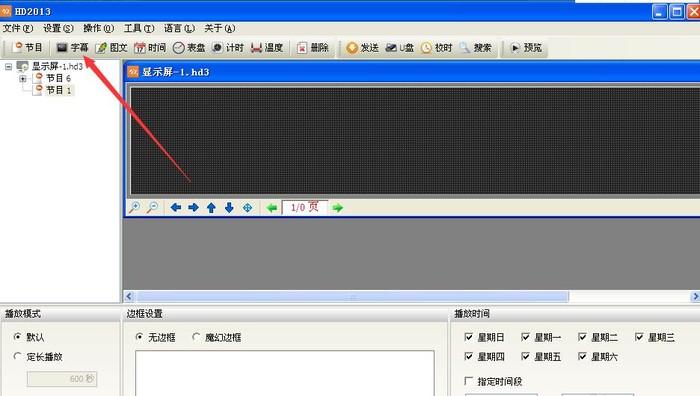Add a 温度 temperature area
This screenshot has width=700, height=396.
pyautogui.click(x=267, y=47)
